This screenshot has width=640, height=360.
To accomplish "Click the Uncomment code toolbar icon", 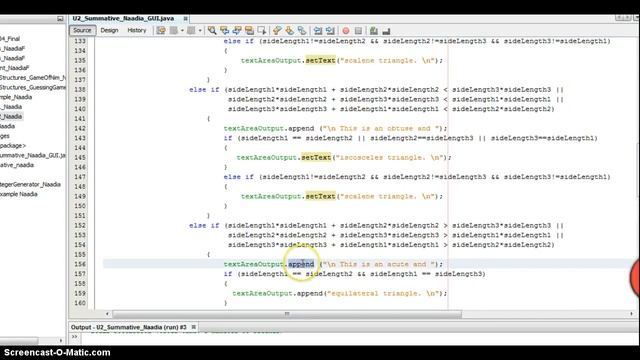I will 386,31.
